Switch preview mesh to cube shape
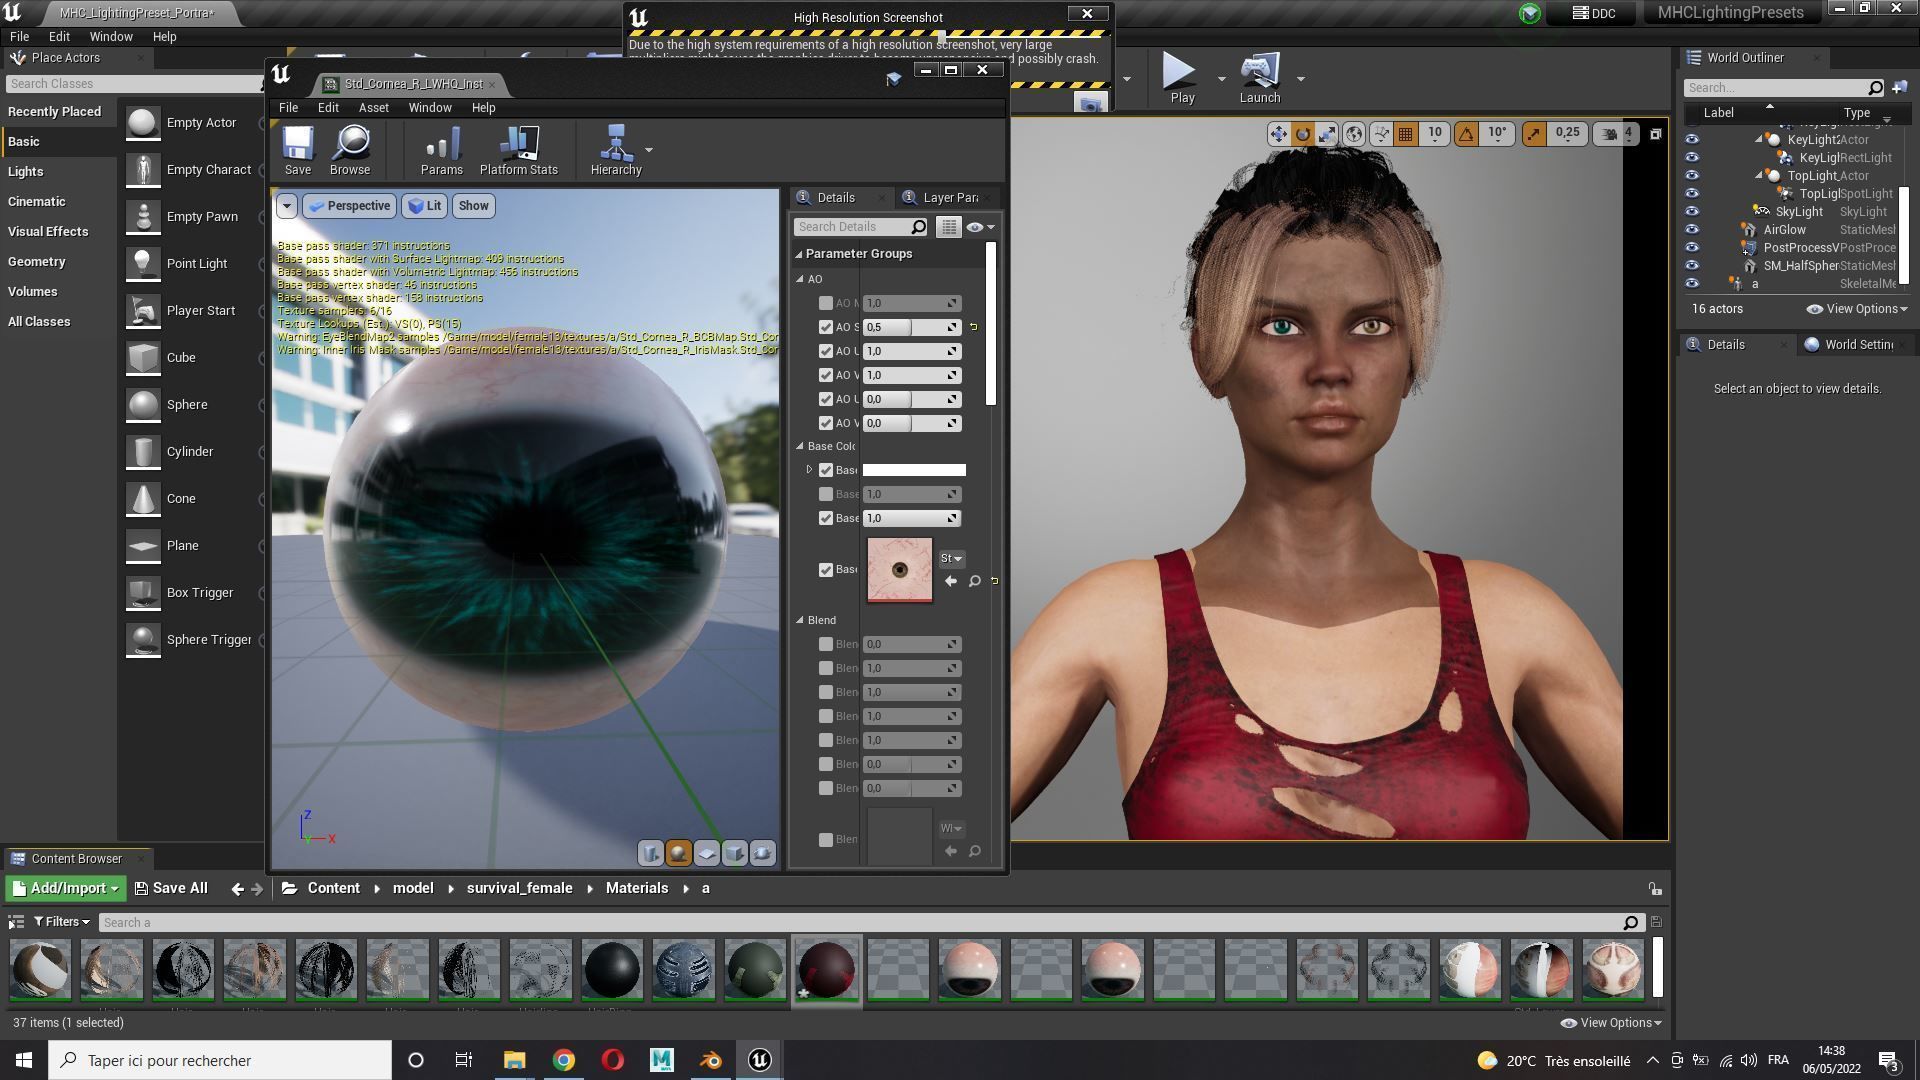This screenshot has width=1920, height=1080. pos(734,852)
